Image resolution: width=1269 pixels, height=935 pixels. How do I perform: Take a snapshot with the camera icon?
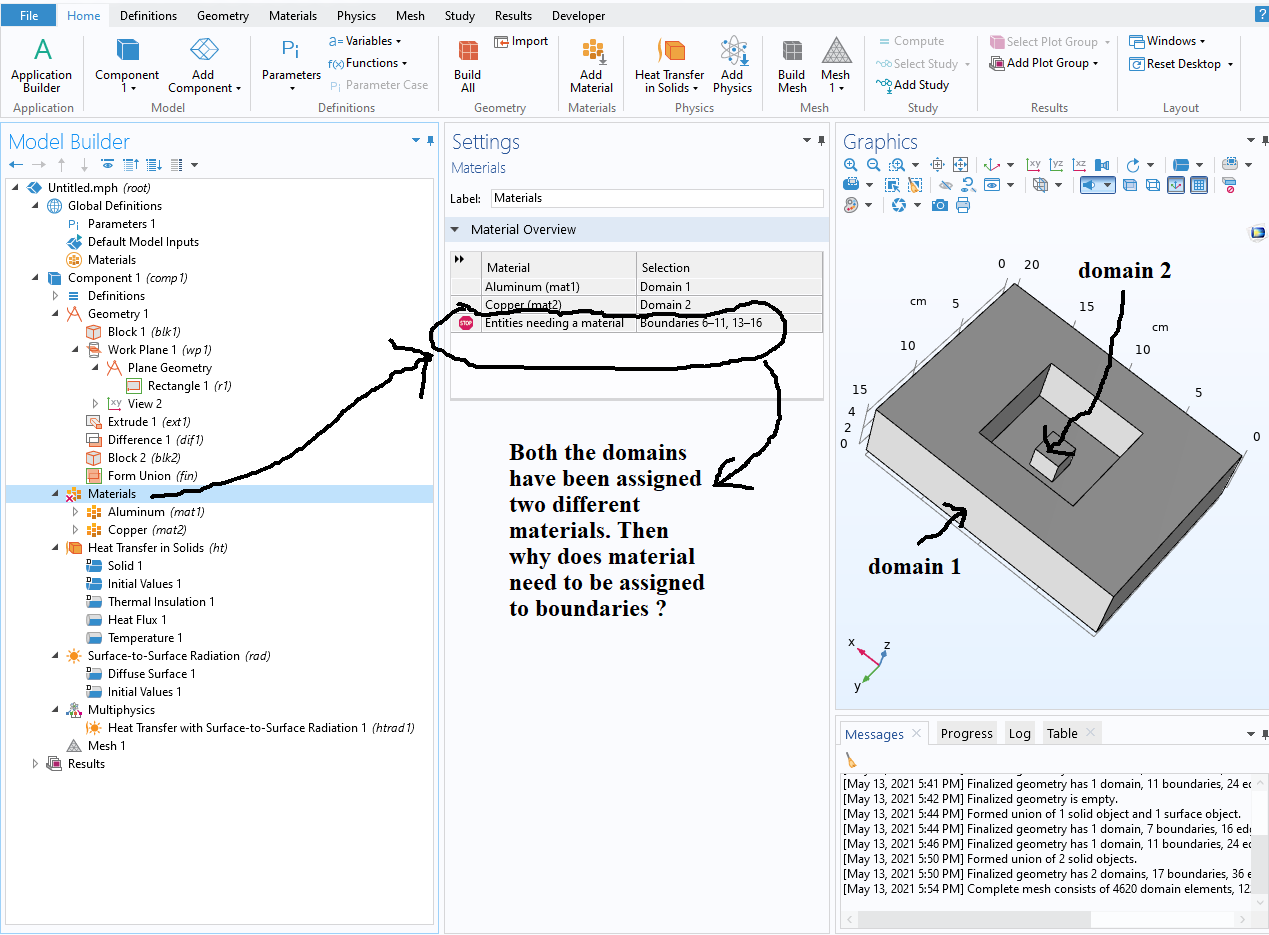[x=939, y=205]
